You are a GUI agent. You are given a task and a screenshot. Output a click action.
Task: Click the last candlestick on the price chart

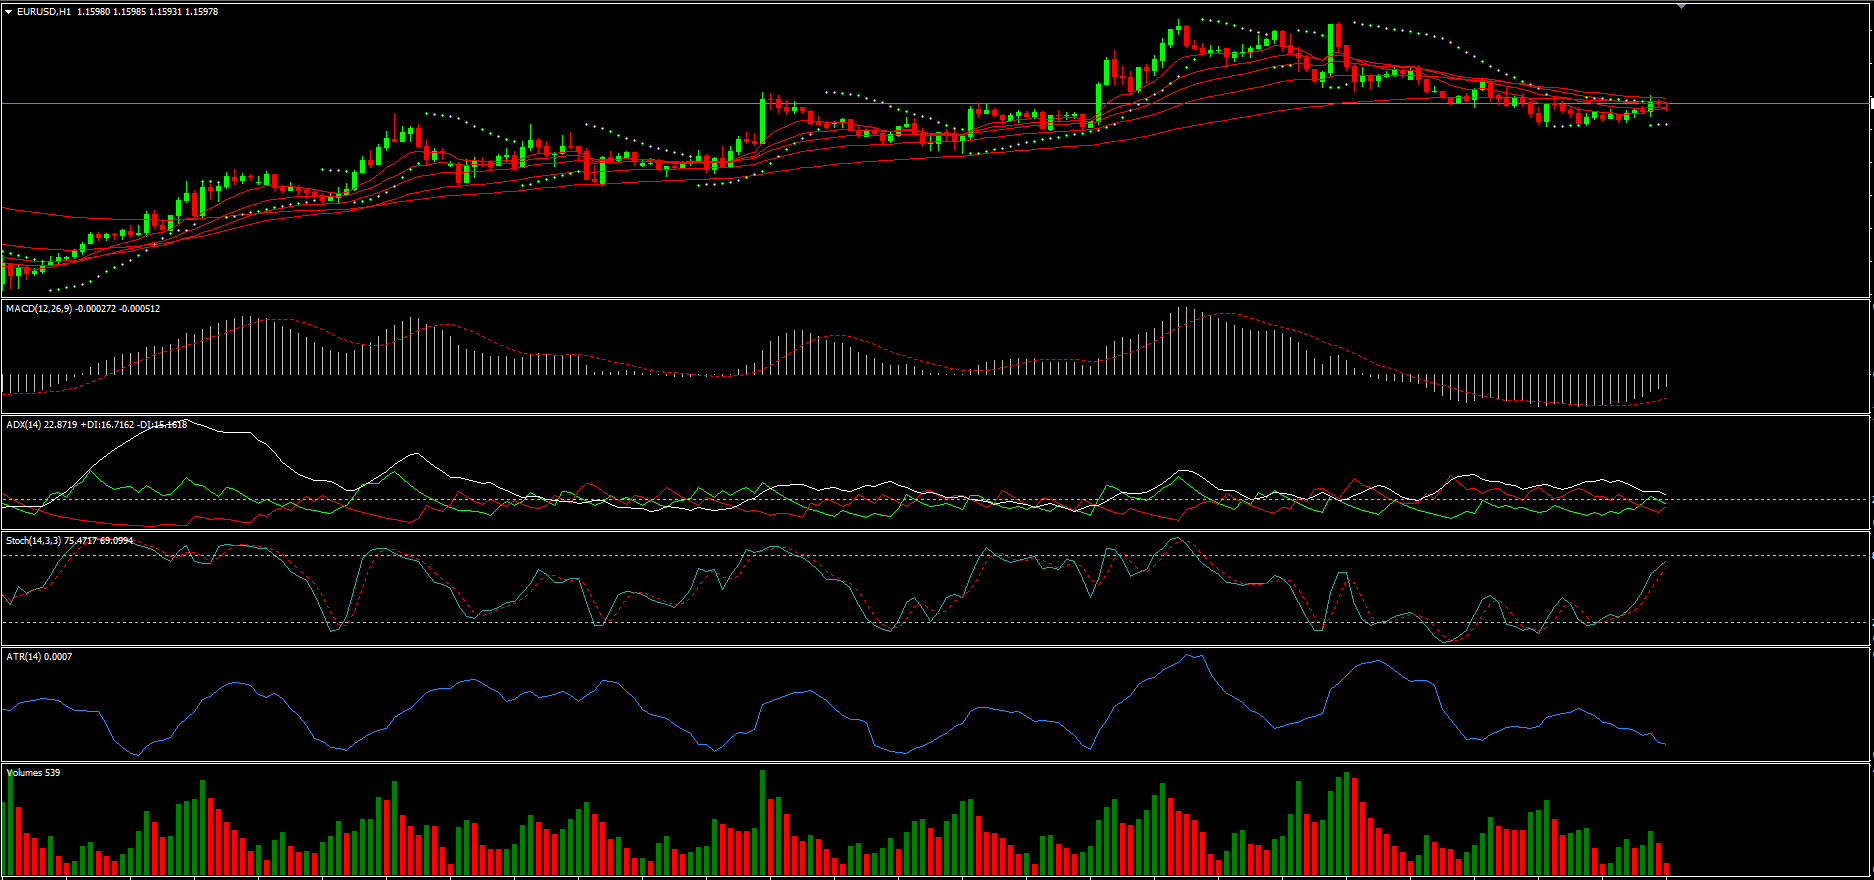(1665, 105)
